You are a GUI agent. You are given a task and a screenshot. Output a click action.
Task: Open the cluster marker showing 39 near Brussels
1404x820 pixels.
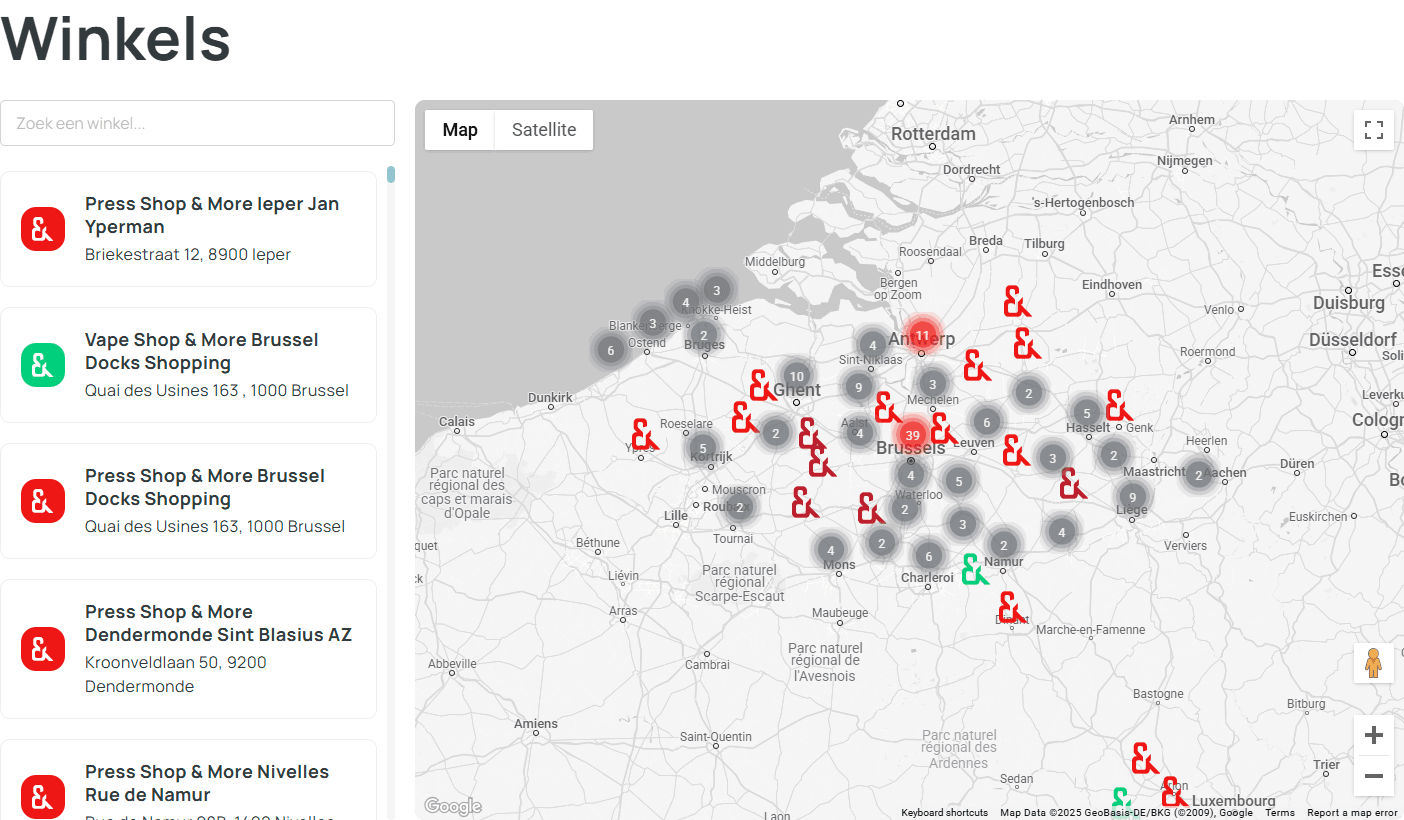pyautogui.click(x=912, y=435)
